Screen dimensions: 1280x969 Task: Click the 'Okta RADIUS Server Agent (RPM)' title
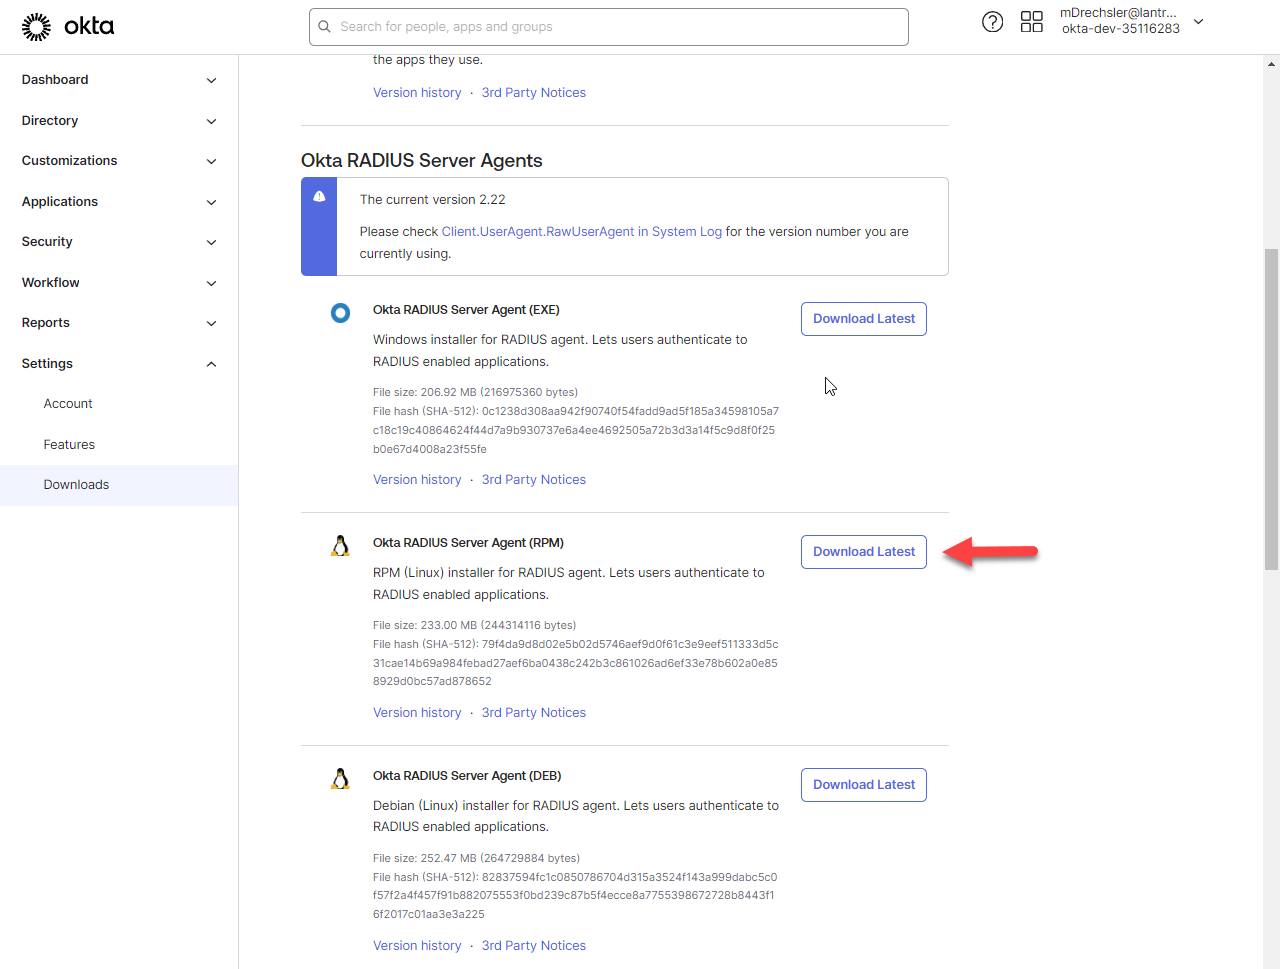[x=468, y=543]
